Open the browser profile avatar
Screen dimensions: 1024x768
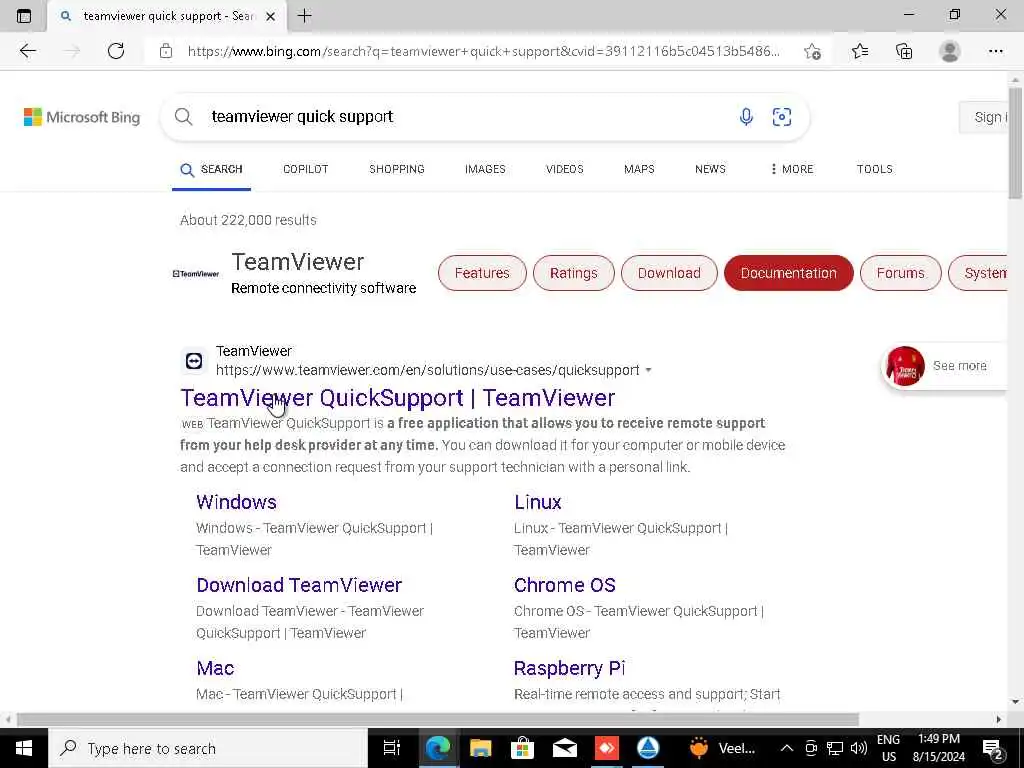[x=950, y=51]
